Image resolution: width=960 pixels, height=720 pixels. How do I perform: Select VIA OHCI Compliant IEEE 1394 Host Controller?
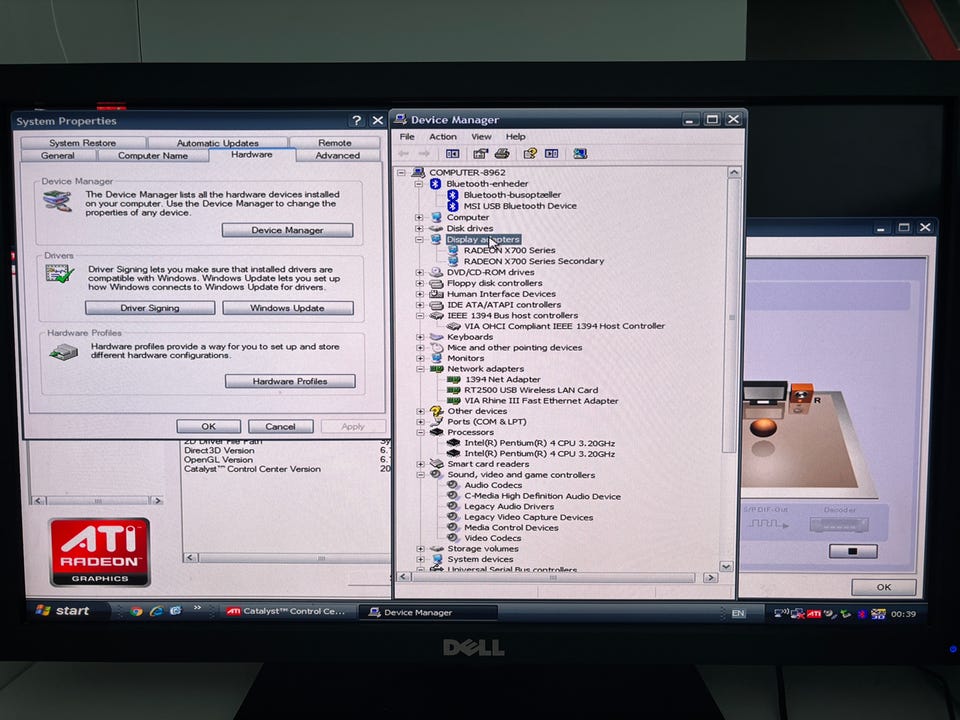pos(564,326)
